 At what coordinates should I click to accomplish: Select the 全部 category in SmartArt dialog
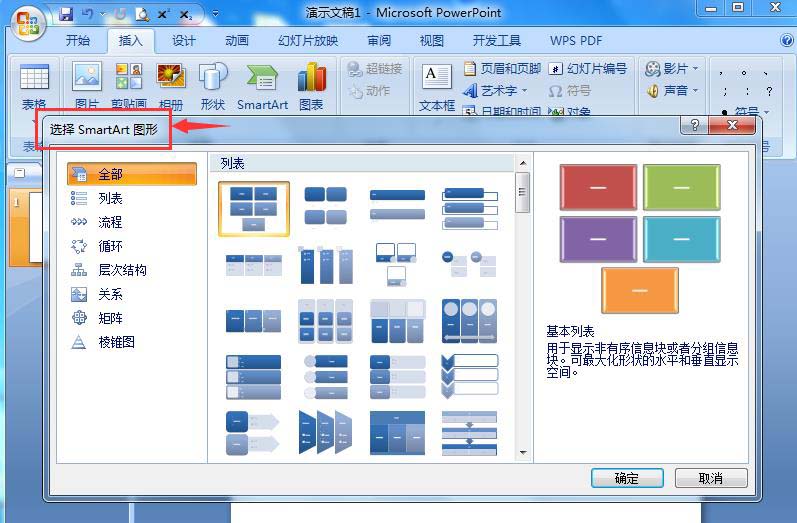[132, 174]
